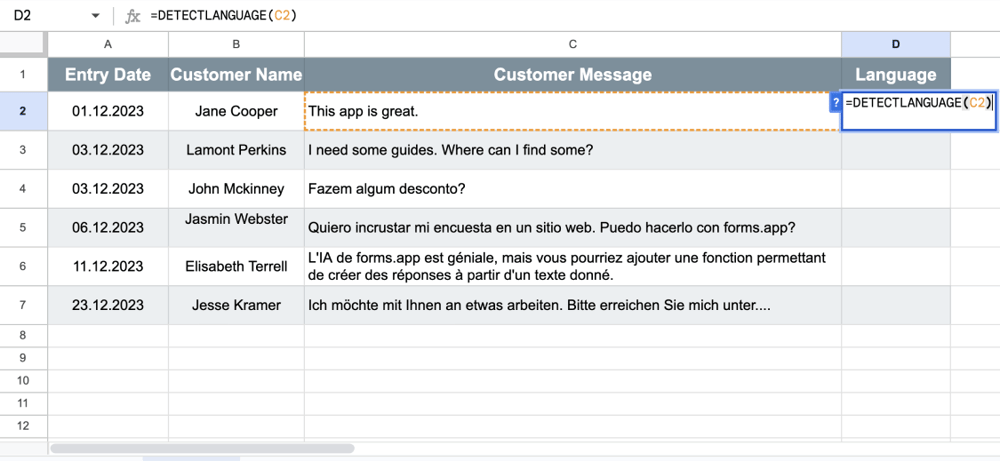This screenshot has height=461, width=1000.
Task: Click the 'Fazem algum desconto?' message cell
Action: tap(572, 188)
